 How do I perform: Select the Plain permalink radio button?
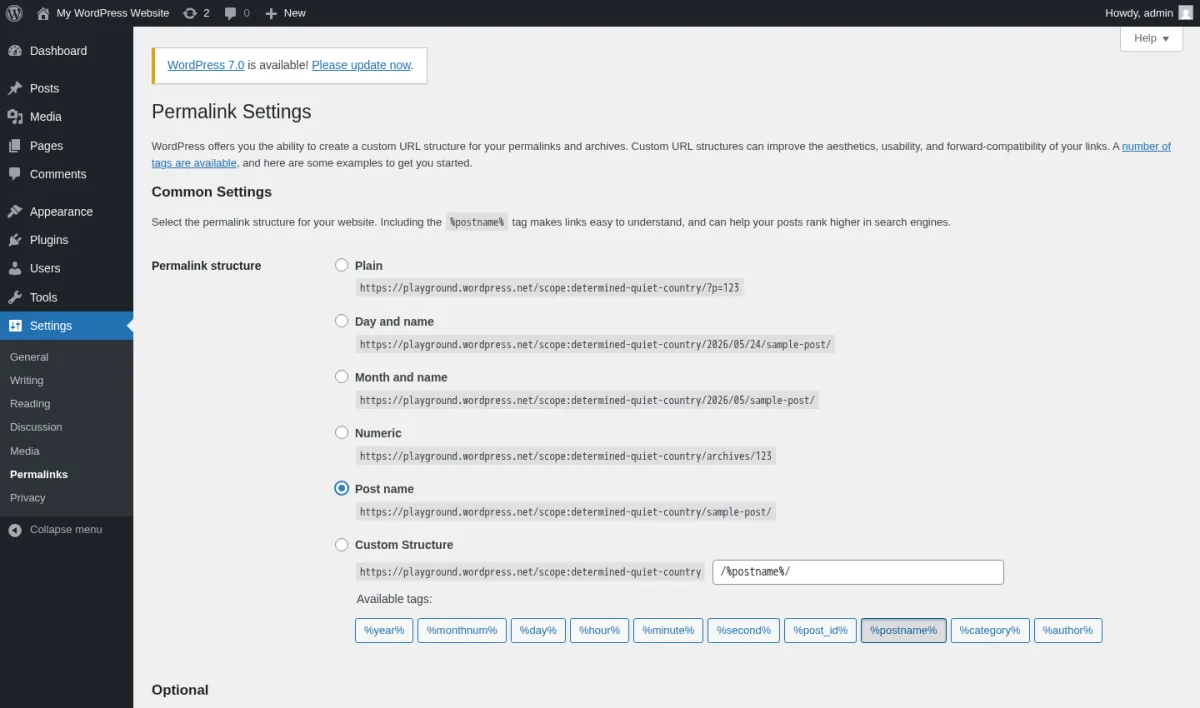(342, 265)
